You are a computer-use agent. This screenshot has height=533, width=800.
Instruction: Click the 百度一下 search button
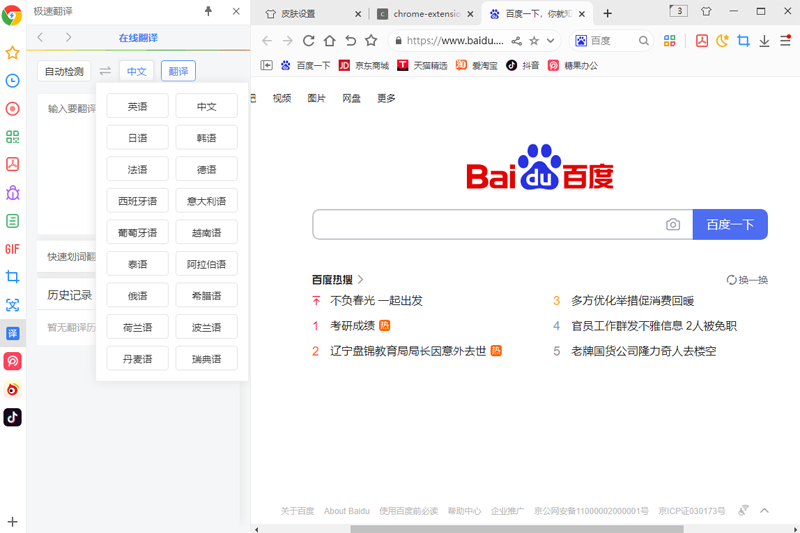coord(730,224)
